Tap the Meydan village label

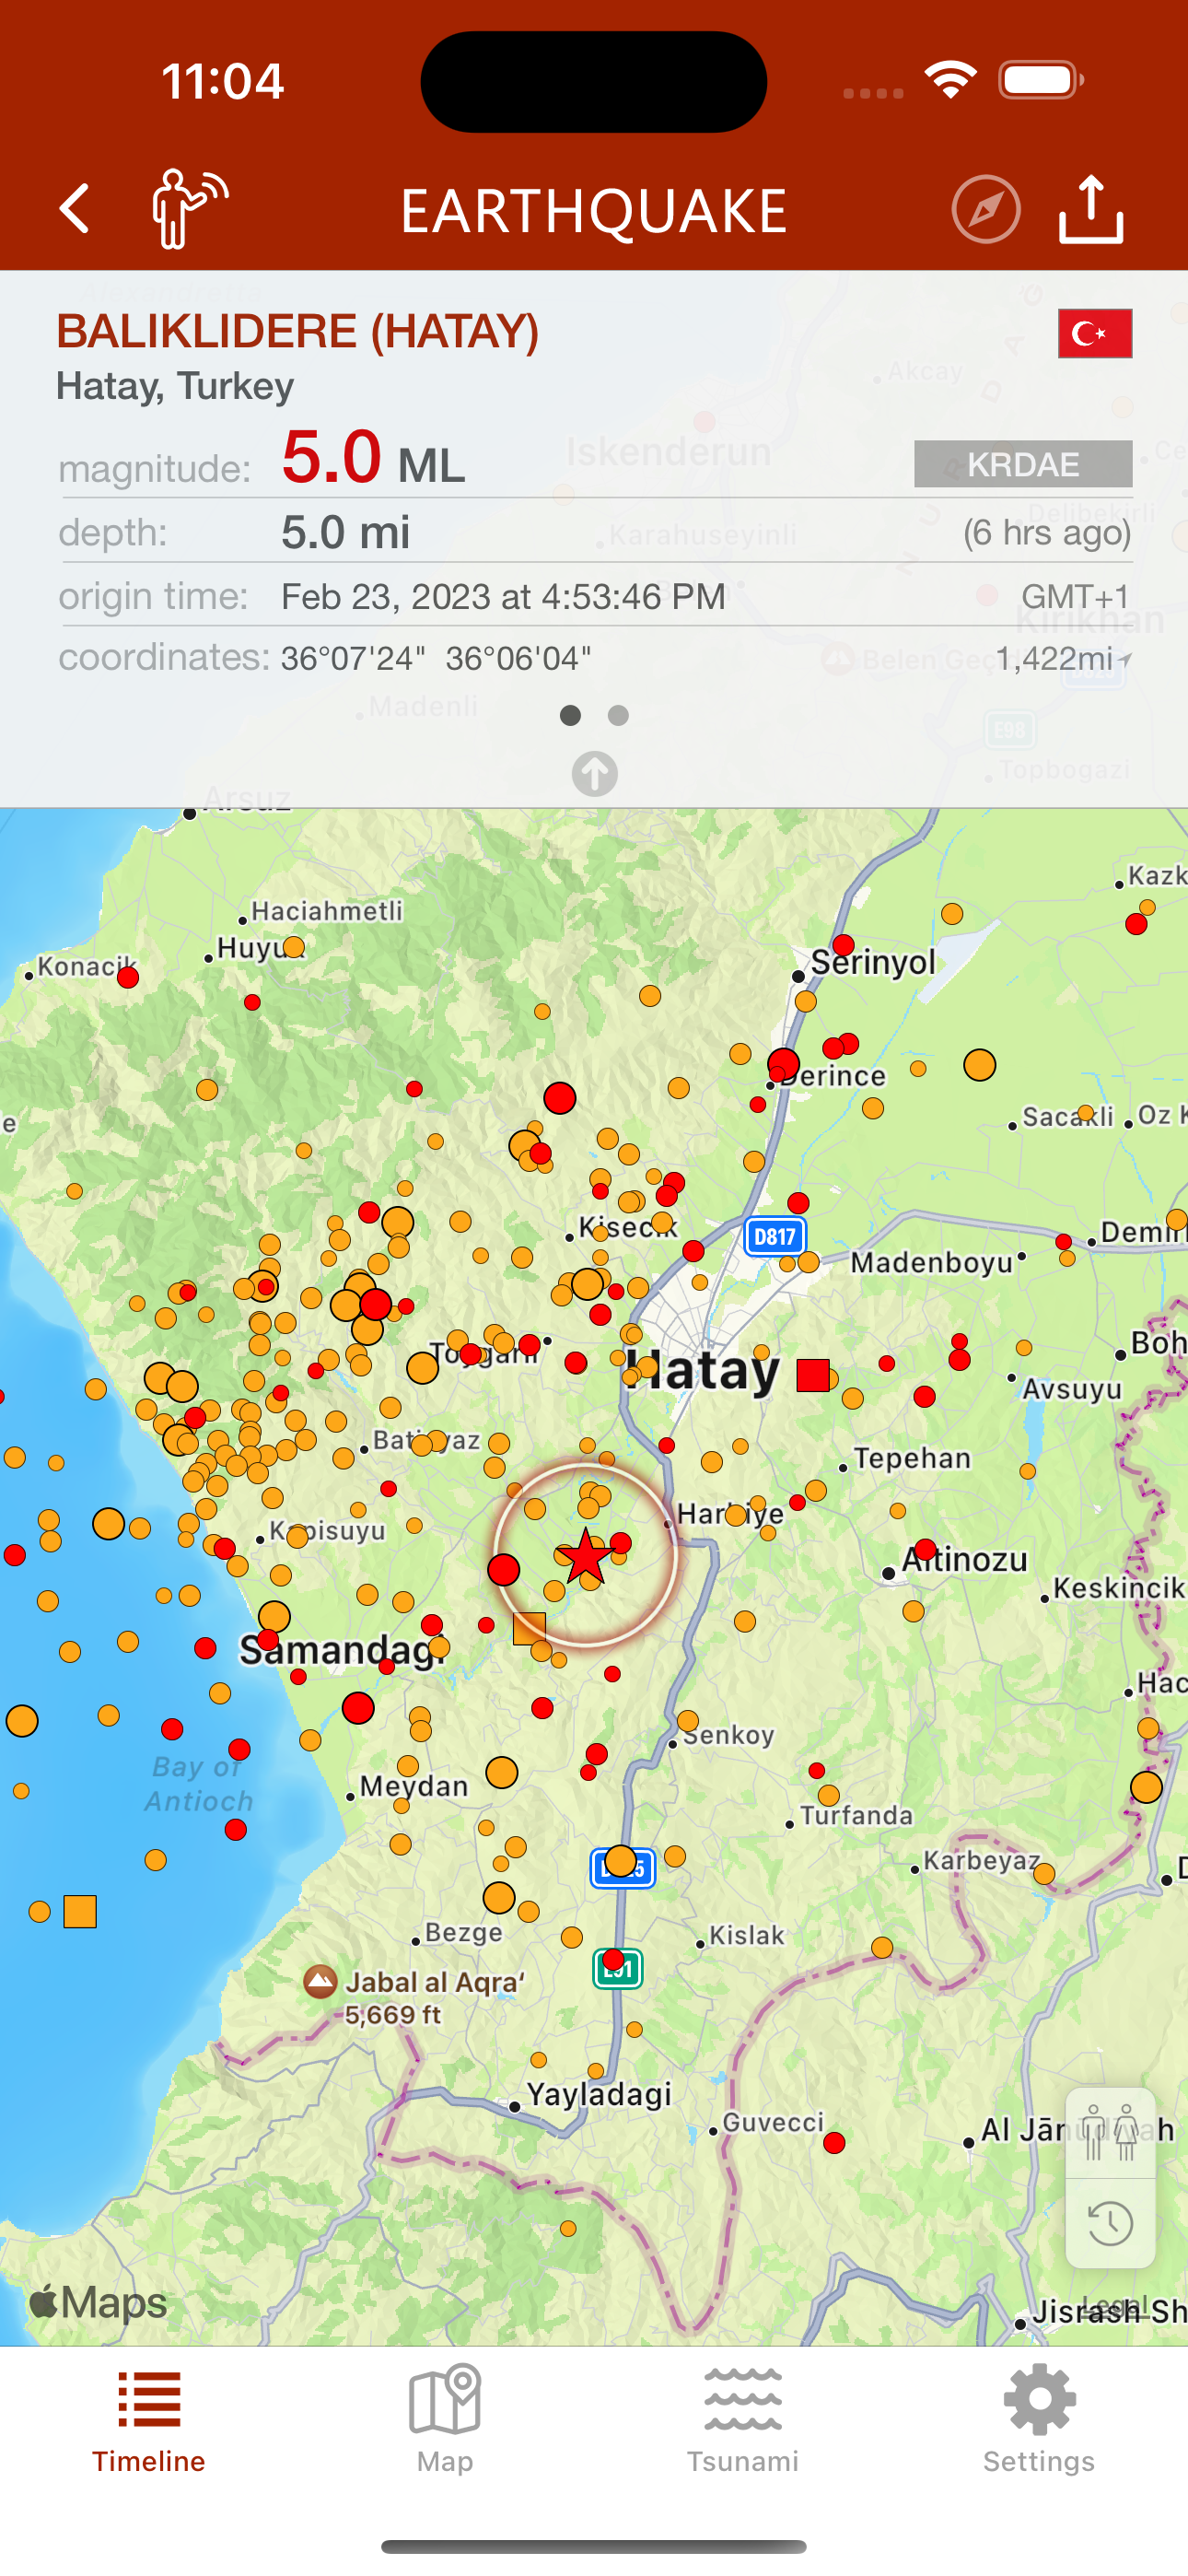(x=413, y=1786)
